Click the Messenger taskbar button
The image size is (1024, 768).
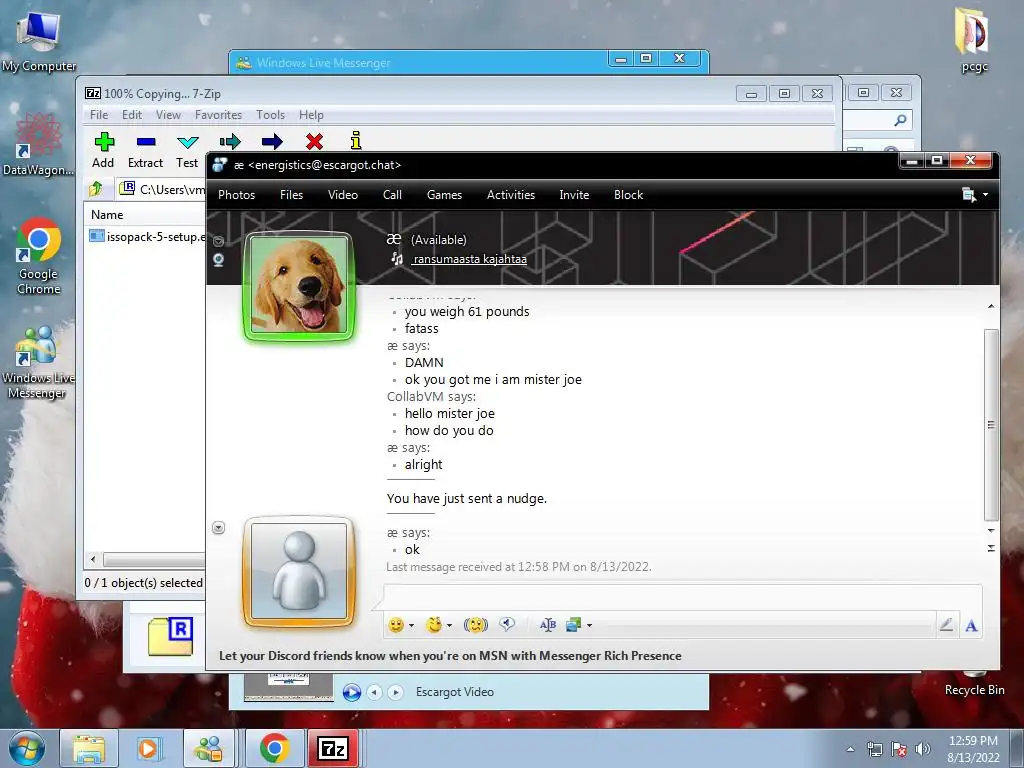click(x=209, y=748)
